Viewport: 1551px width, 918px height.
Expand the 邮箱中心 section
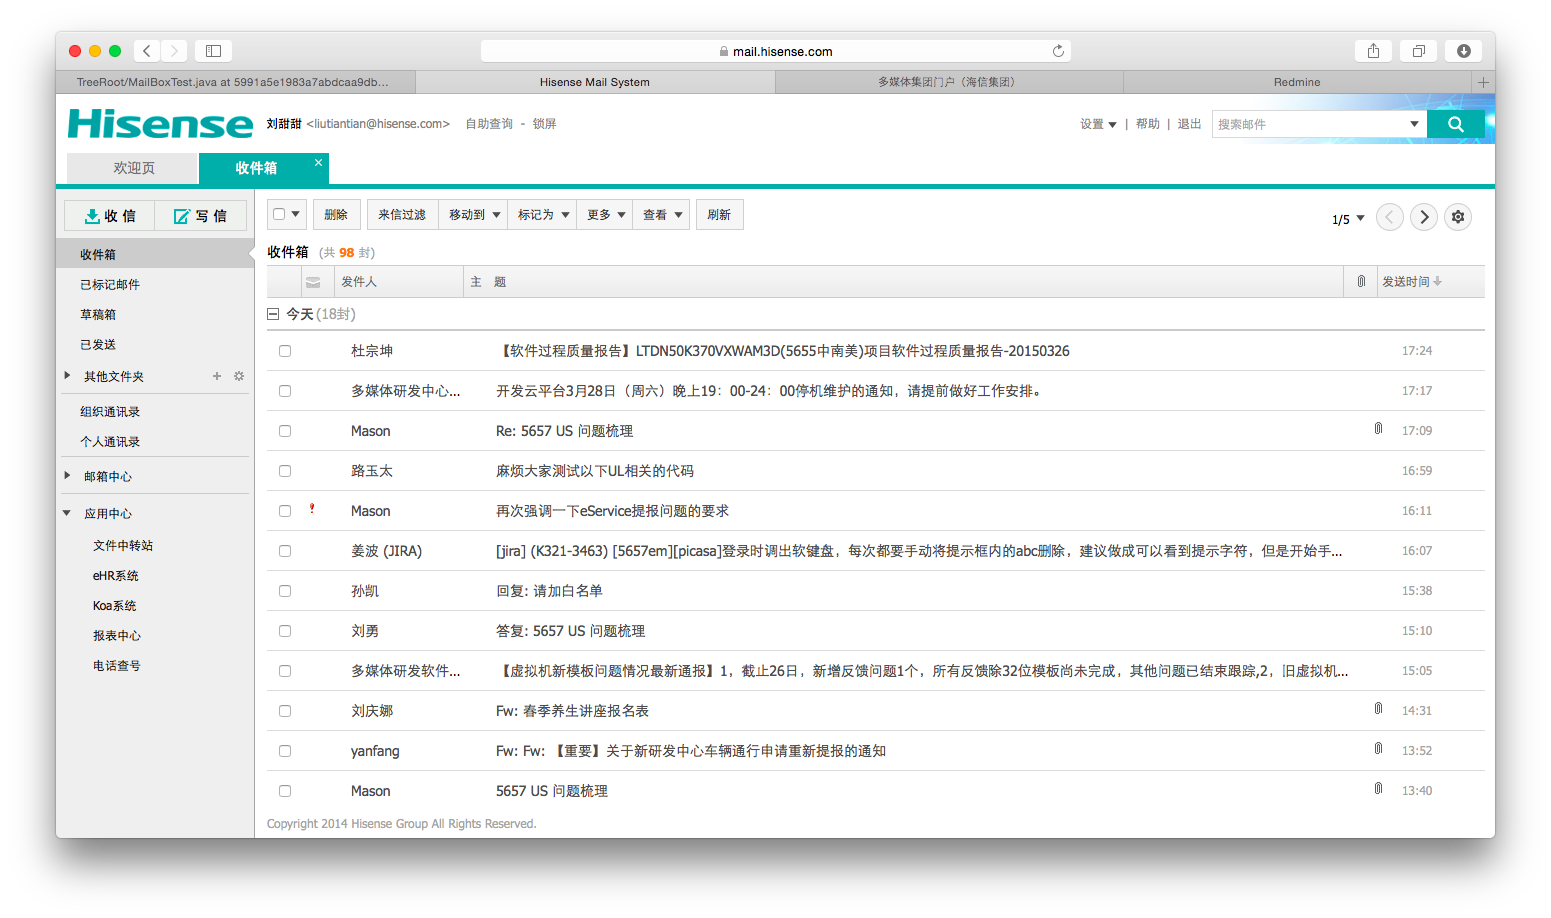(67, 476)
